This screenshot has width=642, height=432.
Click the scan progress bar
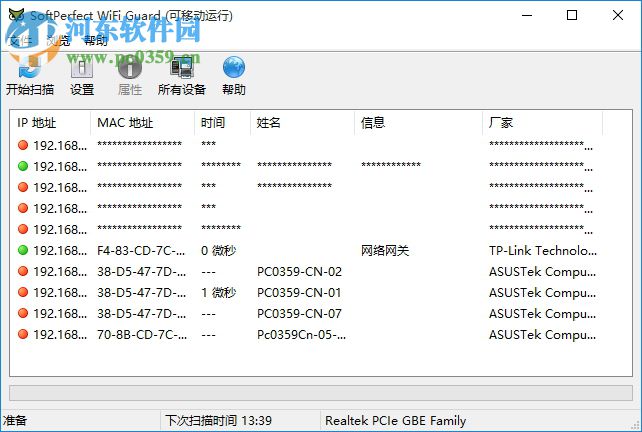[x=321, y=393]
